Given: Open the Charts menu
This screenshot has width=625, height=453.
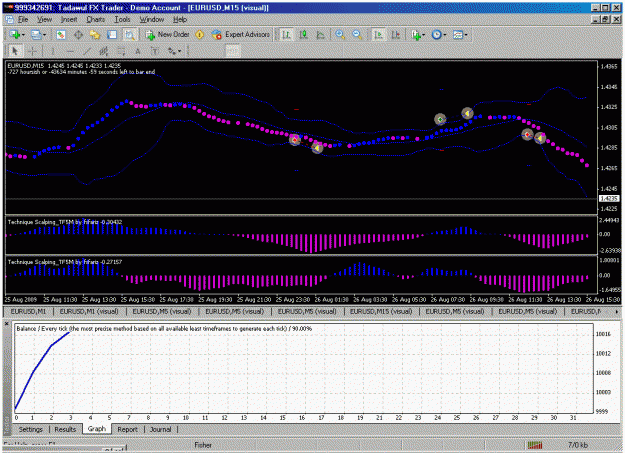Looking at the screenshot, I should coord(96,19).
